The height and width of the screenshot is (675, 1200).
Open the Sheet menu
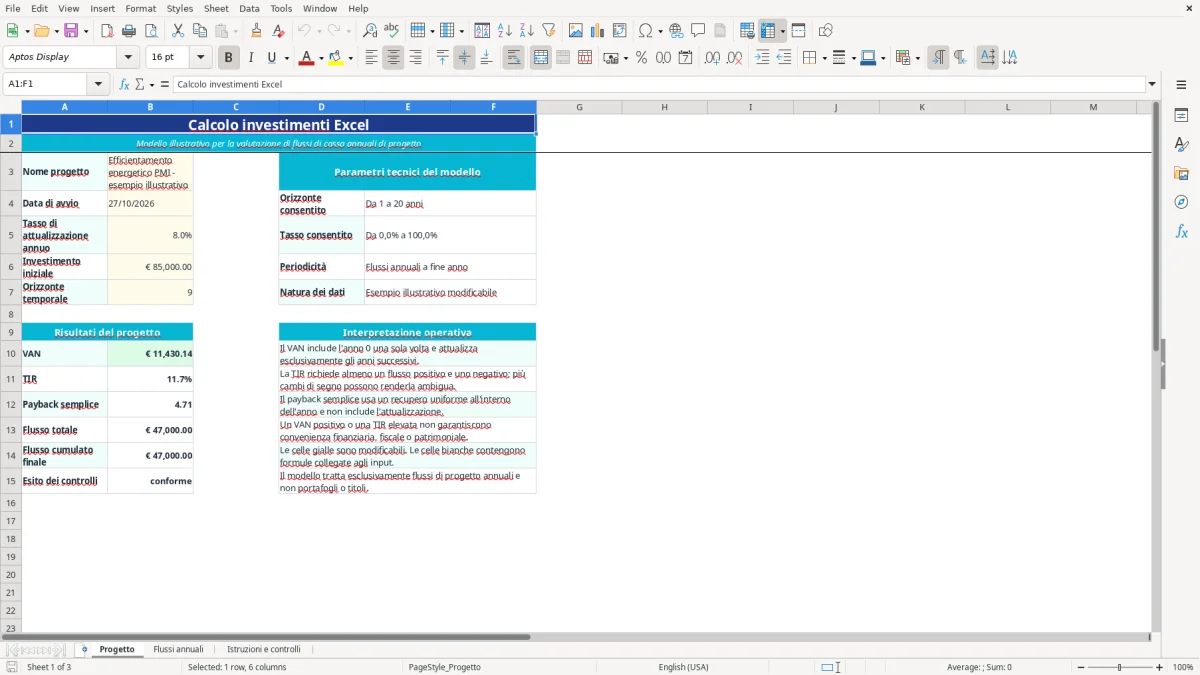tap(216, 8)
